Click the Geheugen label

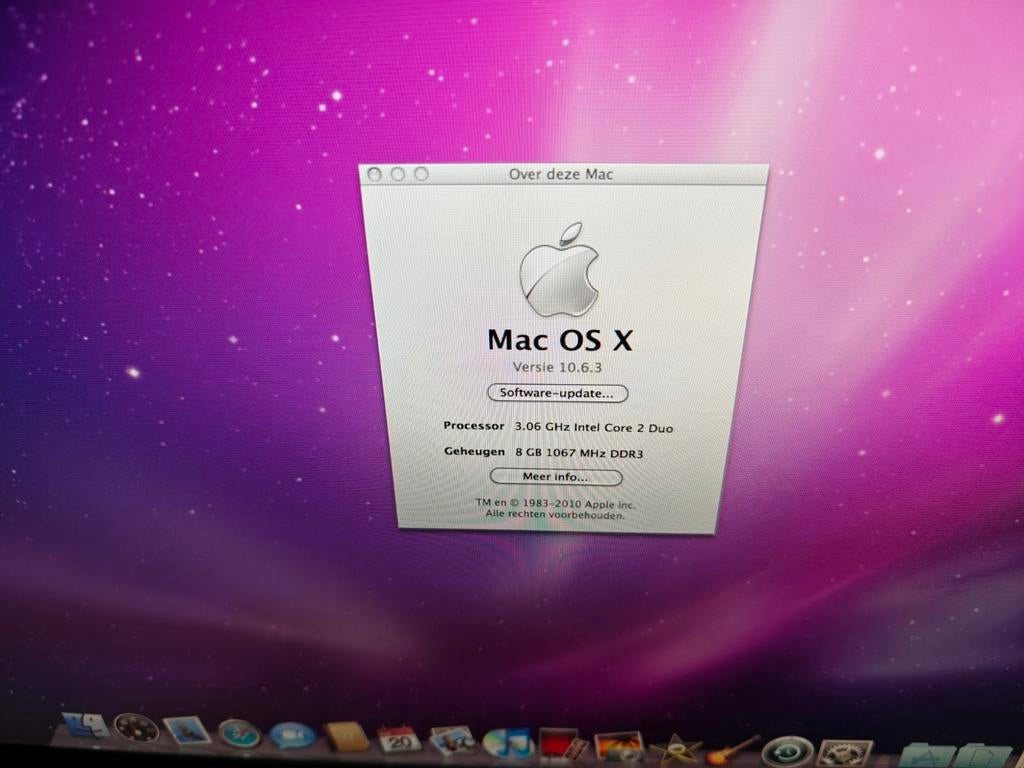point(474,451)
